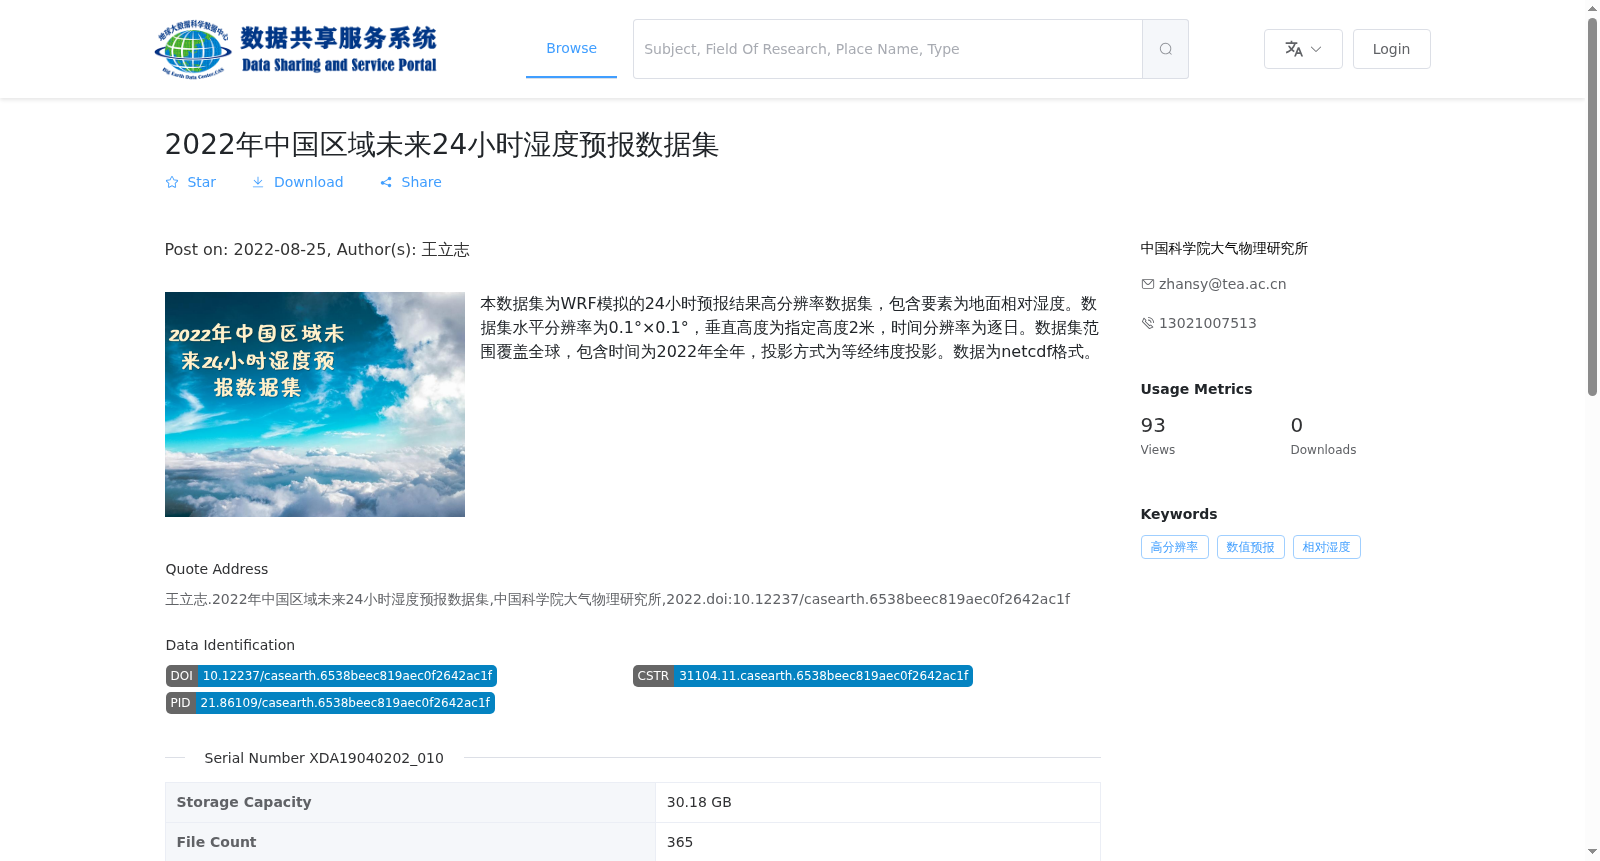The image size is (1600, 861).
Task: Click the page vertical scrollbar thumb
Action: [x=1592, y=207]
